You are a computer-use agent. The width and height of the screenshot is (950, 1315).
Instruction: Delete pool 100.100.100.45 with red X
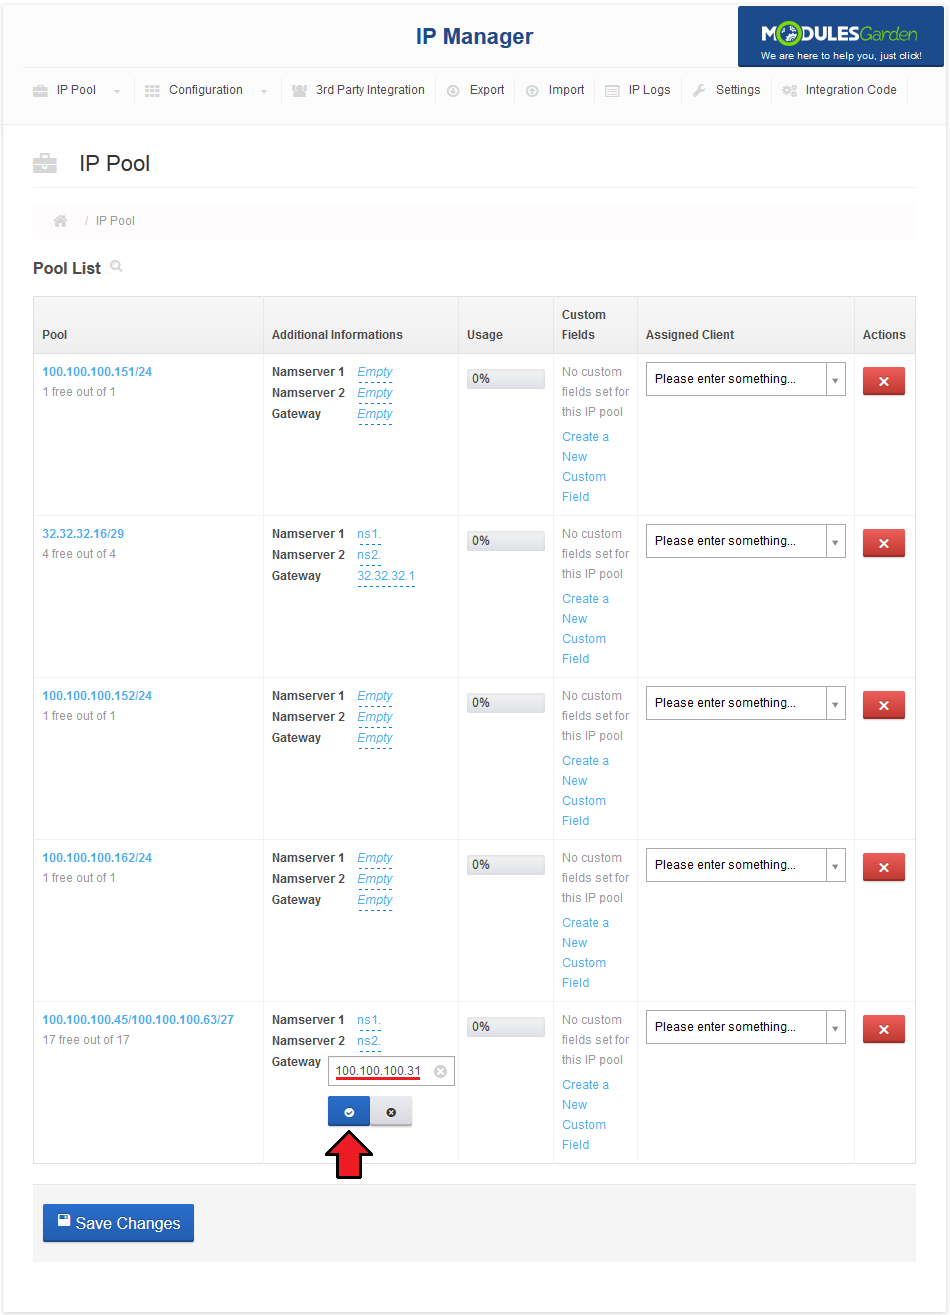(x=884, y=1029)
